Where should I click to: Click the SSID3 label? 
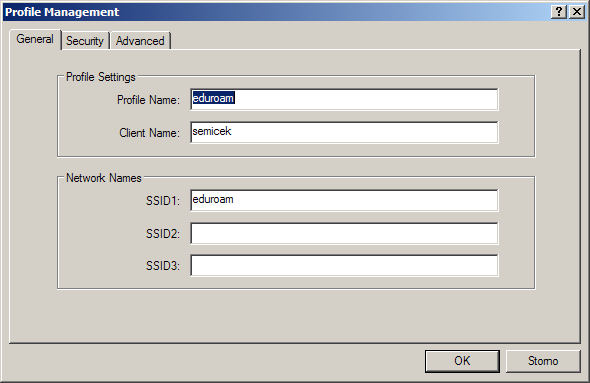pos(163,266)
